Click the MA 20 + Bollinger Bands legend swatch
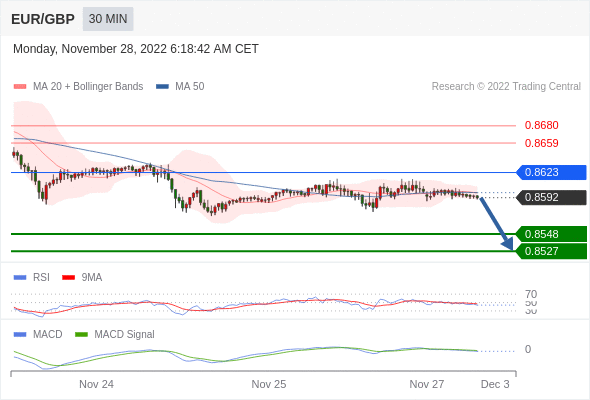The height and width of the screenshot is (400, 590). click(20, 87)
